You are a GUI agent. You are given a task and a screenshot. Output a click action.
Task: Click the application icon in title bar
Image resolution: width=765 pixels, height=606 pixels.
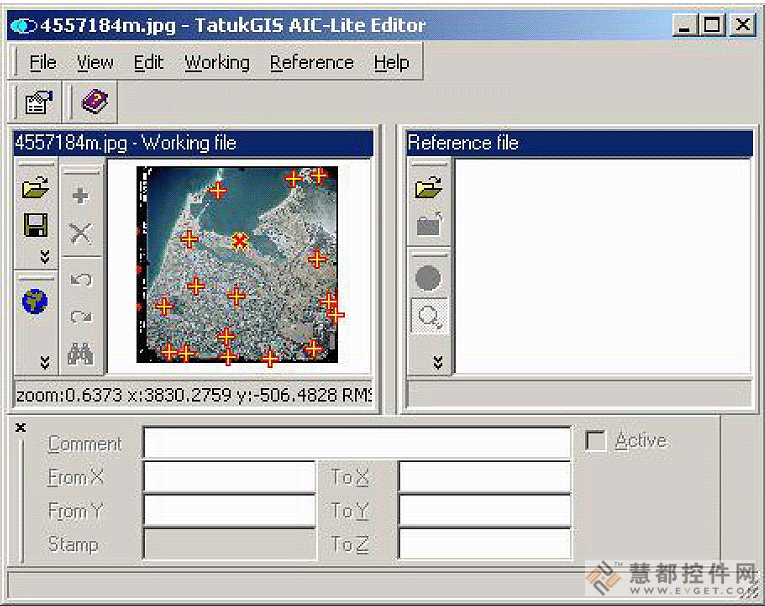pos(23,25)
